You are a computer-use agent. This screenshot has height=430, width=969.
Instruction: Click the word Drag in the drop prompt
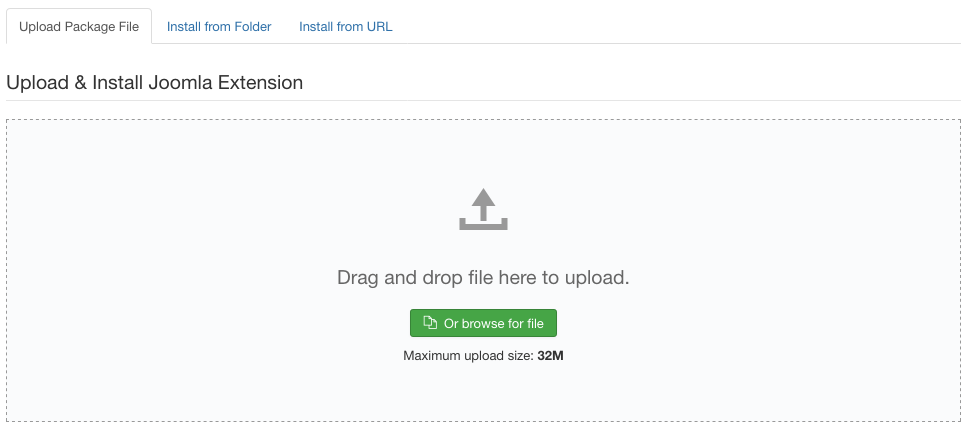point(359,277)
